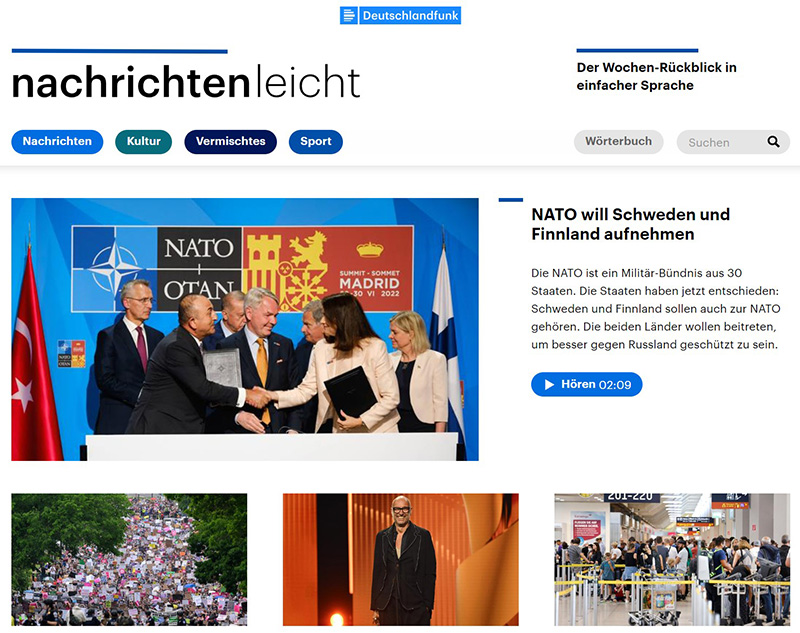Open the street protest crowd photo

tap(129, 560)
